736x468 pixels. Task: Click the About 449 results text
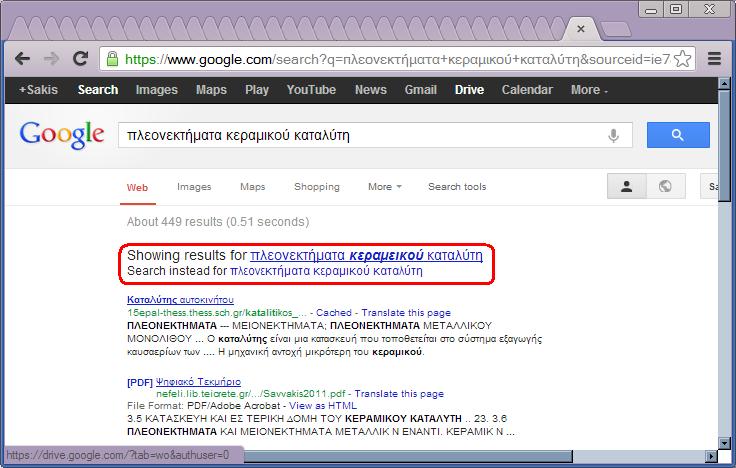(x=218, y=222)
